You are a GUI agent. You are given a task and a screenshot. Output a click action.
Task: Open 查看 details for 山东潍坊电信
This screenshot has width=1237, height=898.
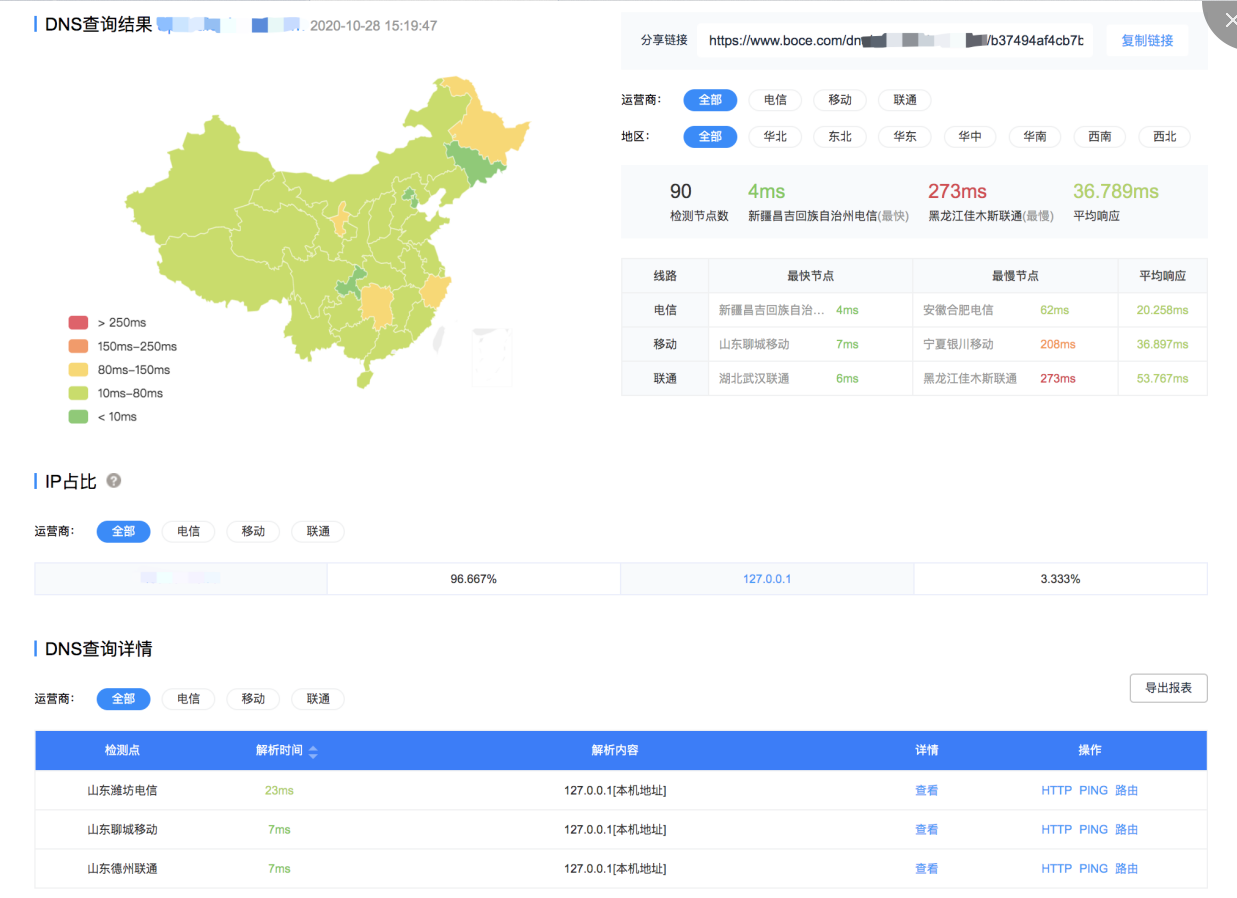point(926,791)
